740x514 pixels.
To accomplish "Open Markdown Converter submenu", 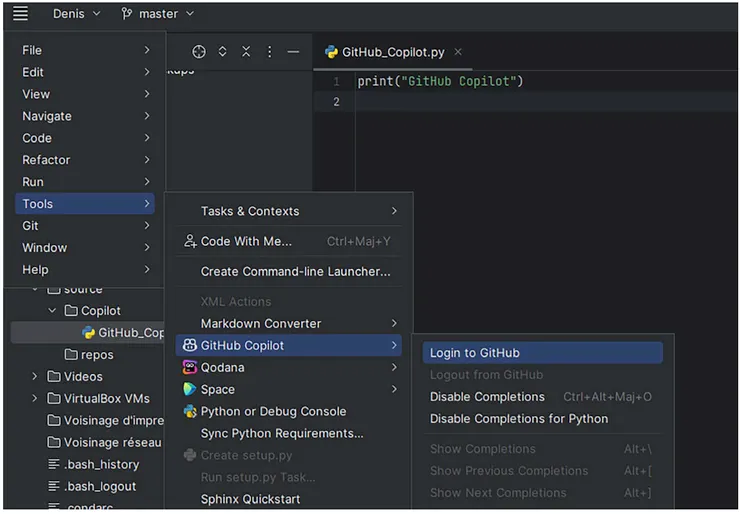I will coord(261,323).
